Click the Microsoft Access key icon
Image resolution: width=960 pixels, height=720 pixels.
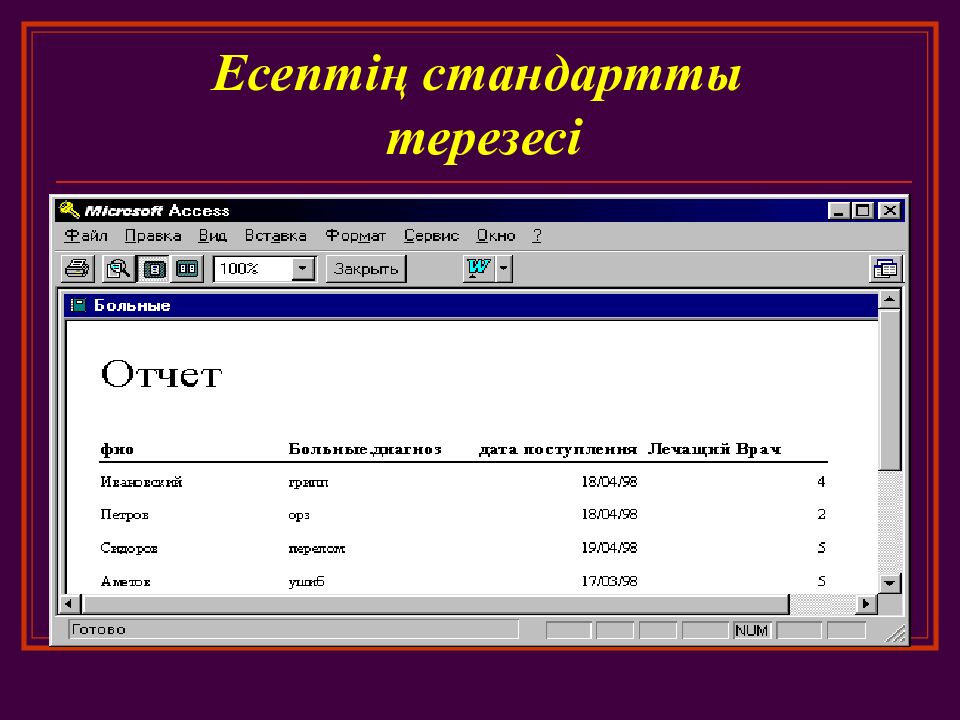pos(69,210)
